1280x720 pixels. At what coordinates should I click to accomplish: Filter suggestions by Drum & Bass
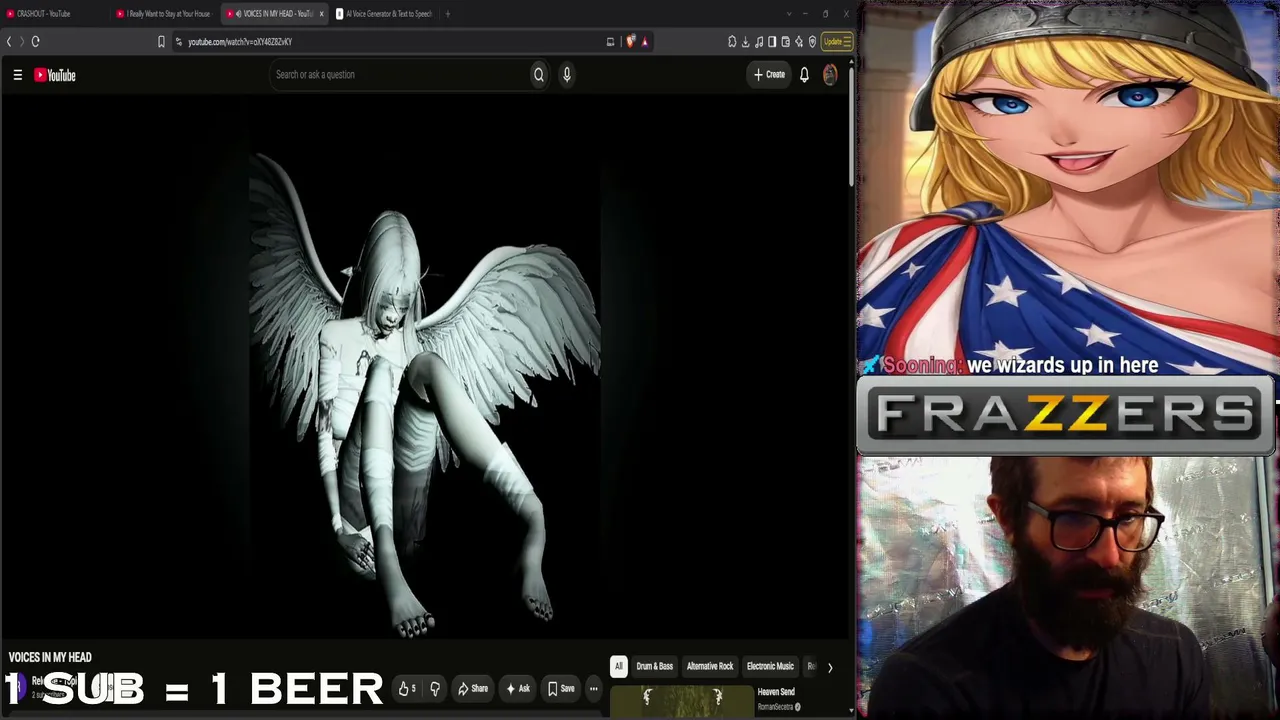point(655,666)
